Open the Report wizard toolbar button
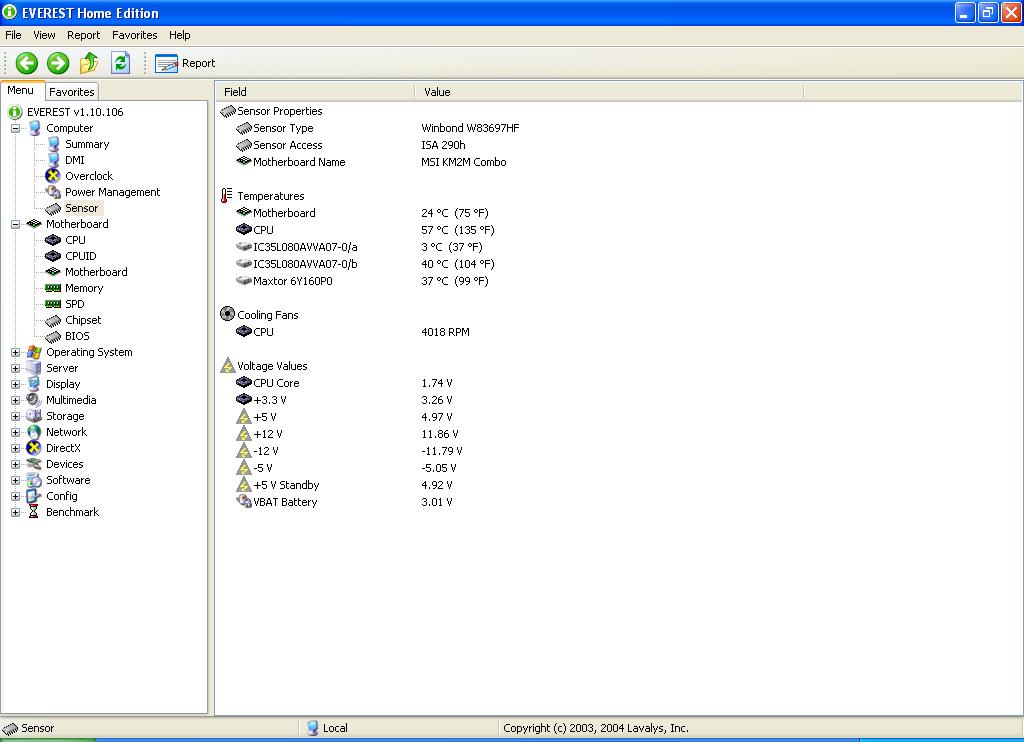This screenshot has width=1024, height=742. pyautogui.click(x=185, y=63)
